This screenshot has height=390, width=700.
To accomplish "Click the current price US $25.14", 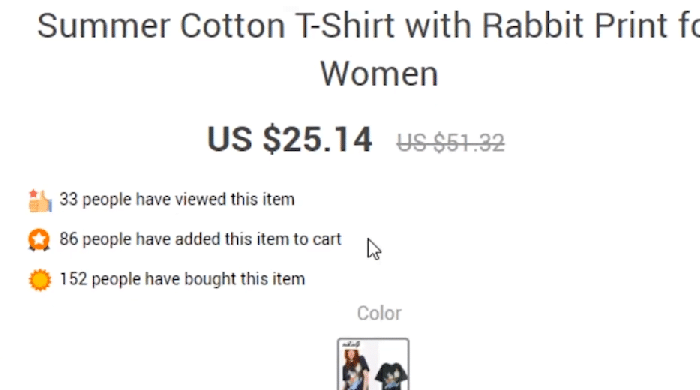I will pos(289,139).
